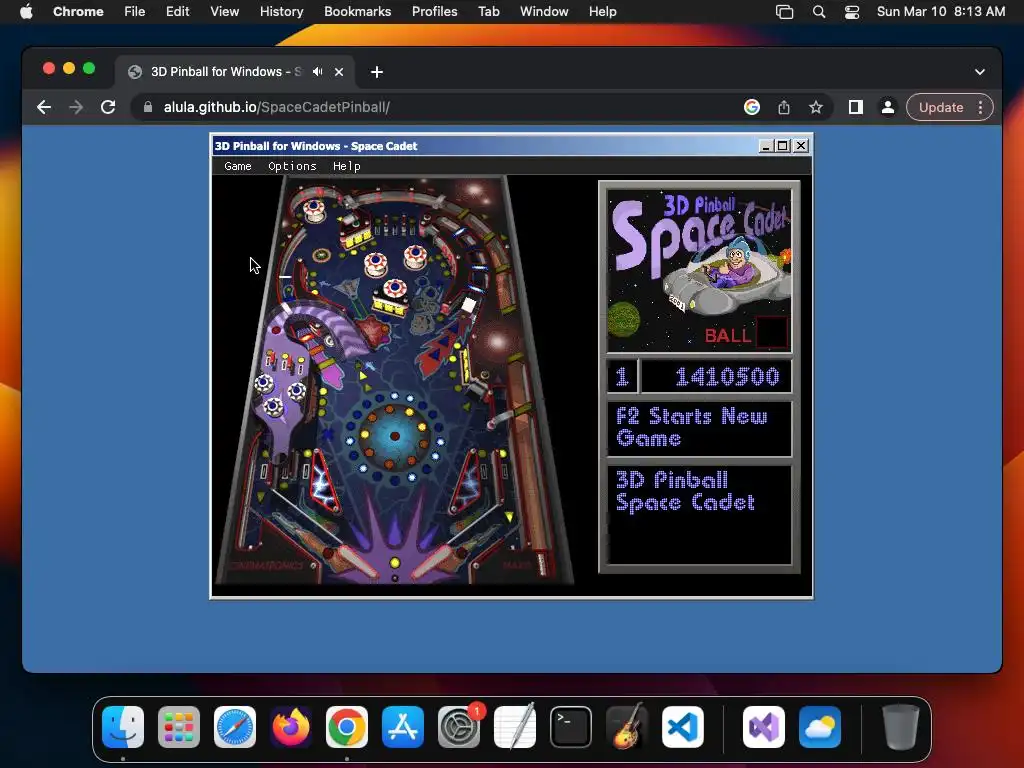Open TextEdit from the dock
Image resolution: width=1024 pixels, height=768 pixels.
coord(515,727)
